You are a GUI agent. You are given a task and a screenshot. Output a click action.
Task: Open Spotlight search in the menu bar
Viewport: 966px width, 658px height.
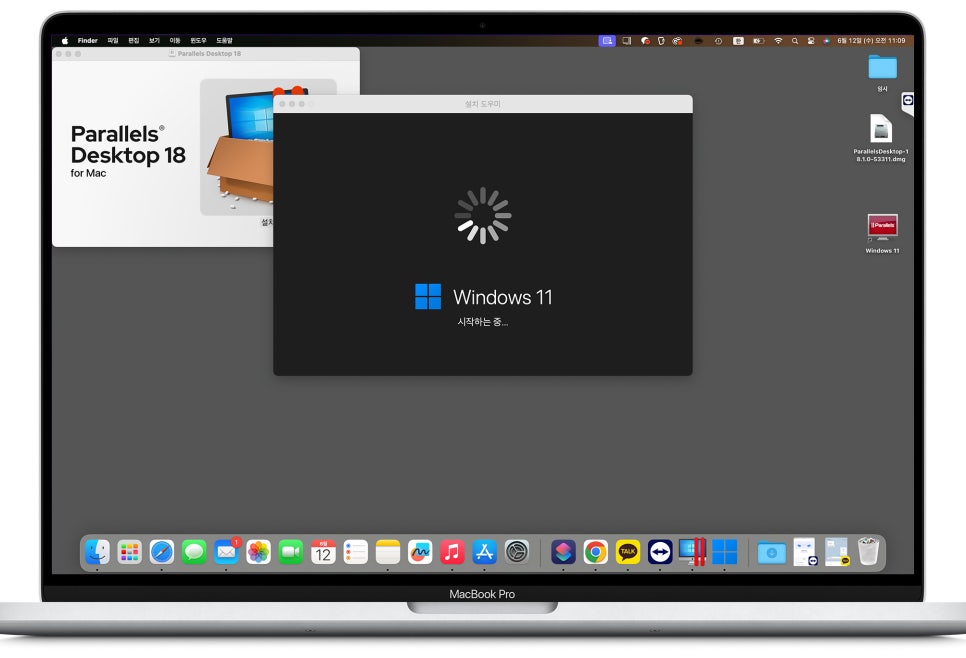795,41
